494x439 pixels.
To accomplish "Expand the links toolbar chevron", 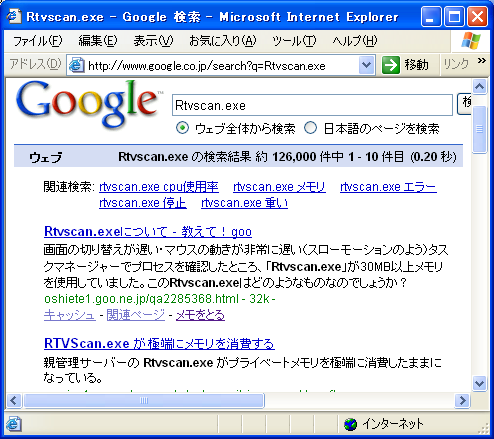I will [481, 60].
